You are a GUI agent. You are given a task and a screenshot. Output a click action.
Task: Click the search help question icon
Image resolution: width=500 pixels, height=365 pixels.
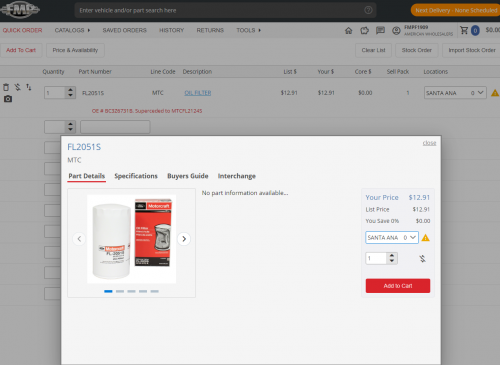point(368,10)
